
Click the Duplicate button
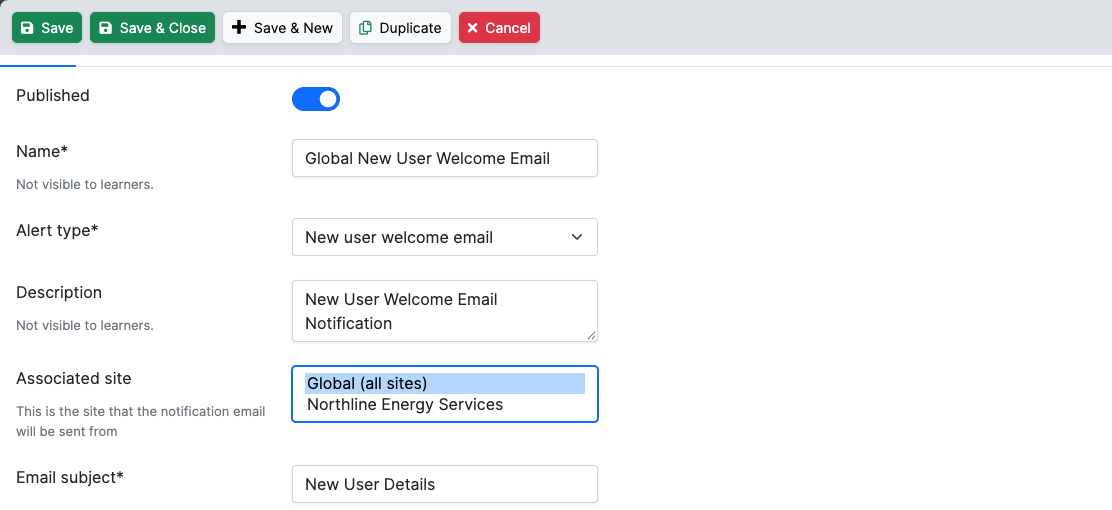[x=401, y=28]
